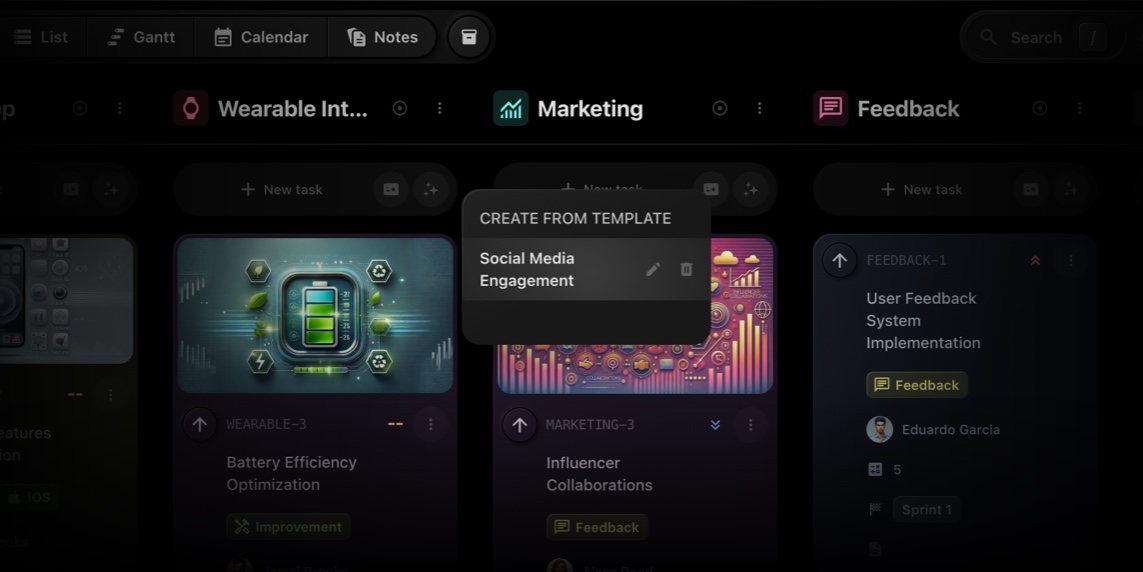
Task: Switch to the Gantt view tab
Action: click(142, 37)
